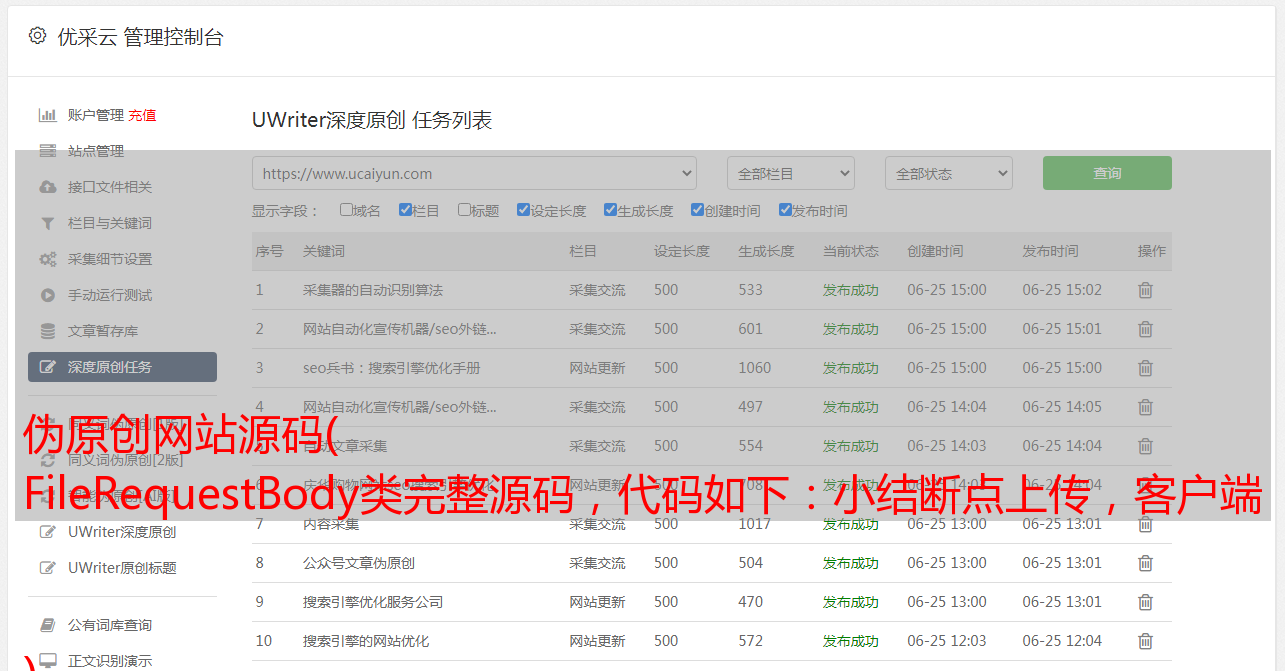The height and width of the screenshot is (671, 1285).
Task: Delete the 内容采集 task with trash icon
Action: coord(1145,524)
